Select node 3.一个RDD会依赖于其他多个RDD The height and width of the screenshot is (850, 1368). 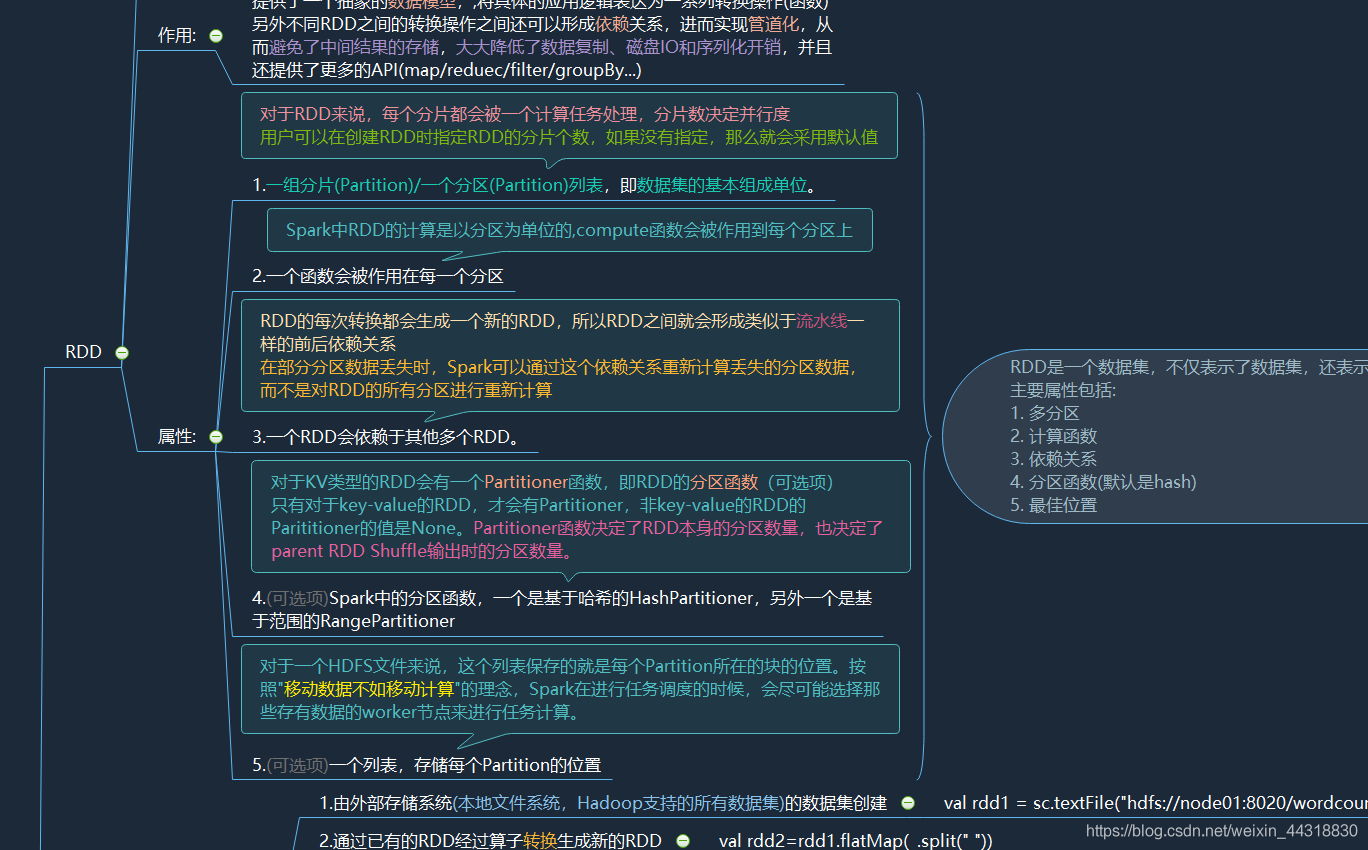386,437
